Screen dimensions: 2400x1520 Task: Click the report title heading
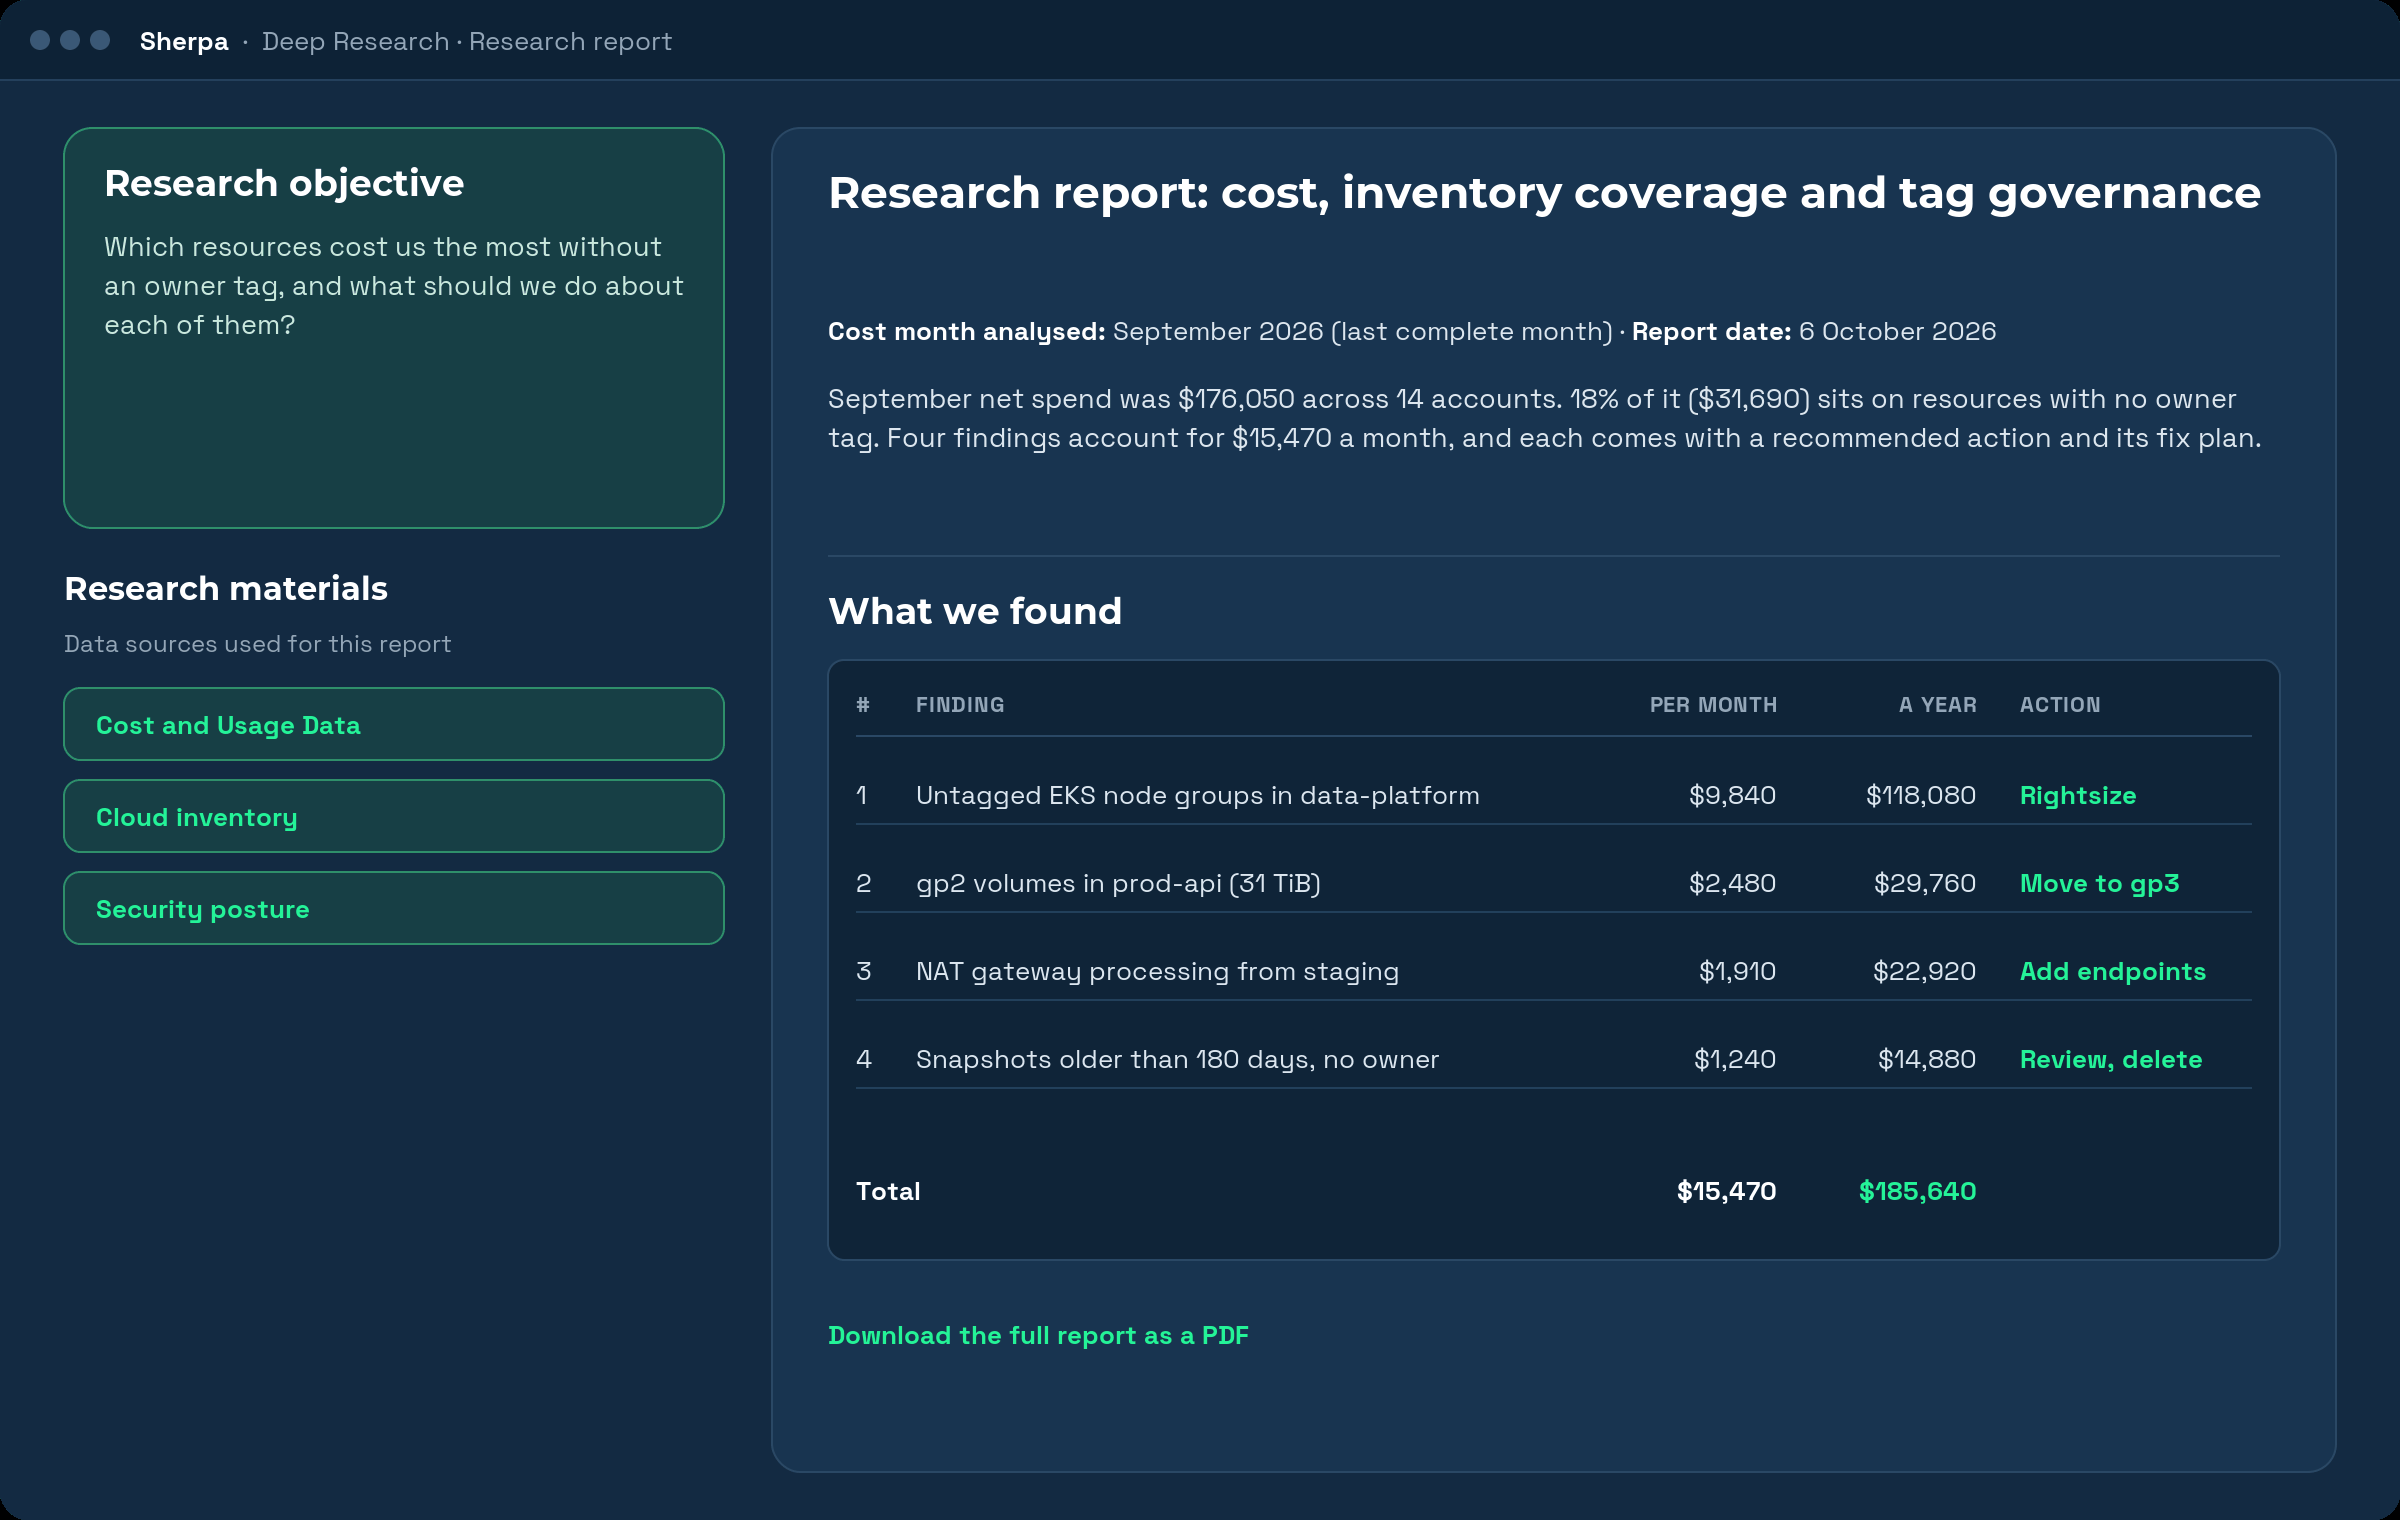(x=1544, y=192)
